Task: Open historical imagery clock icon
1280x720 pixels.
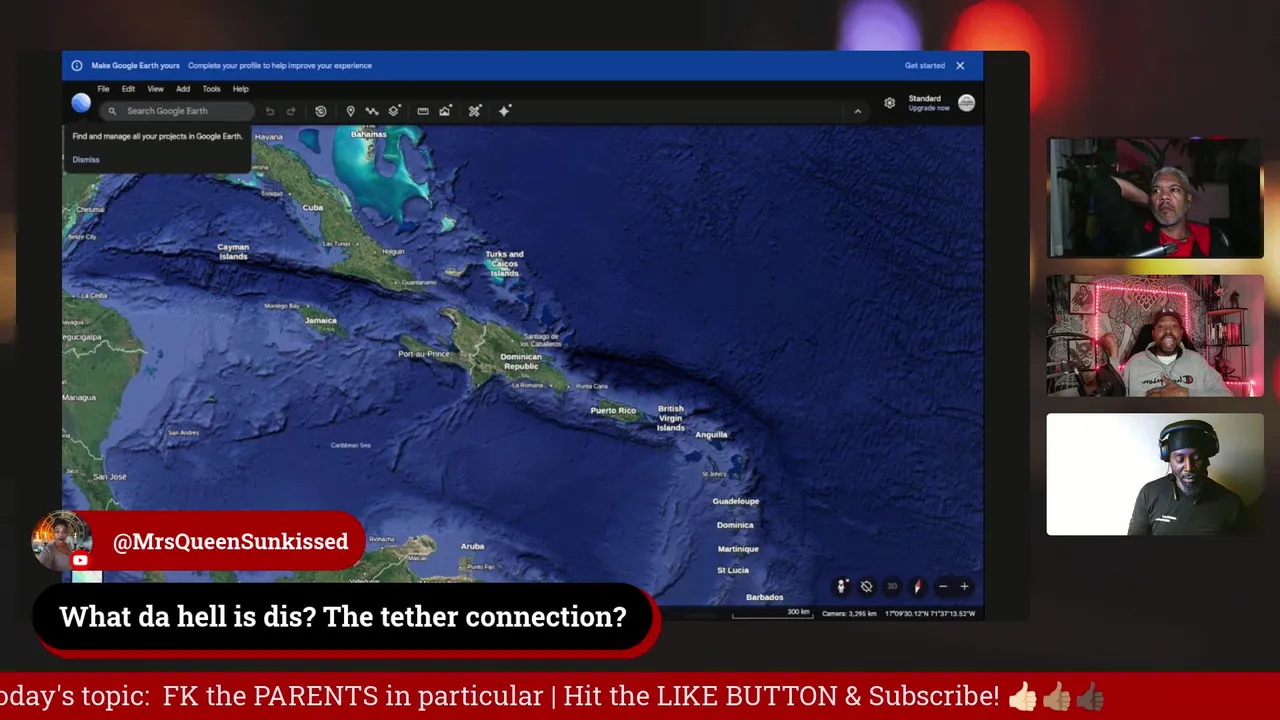Action: 320,111
